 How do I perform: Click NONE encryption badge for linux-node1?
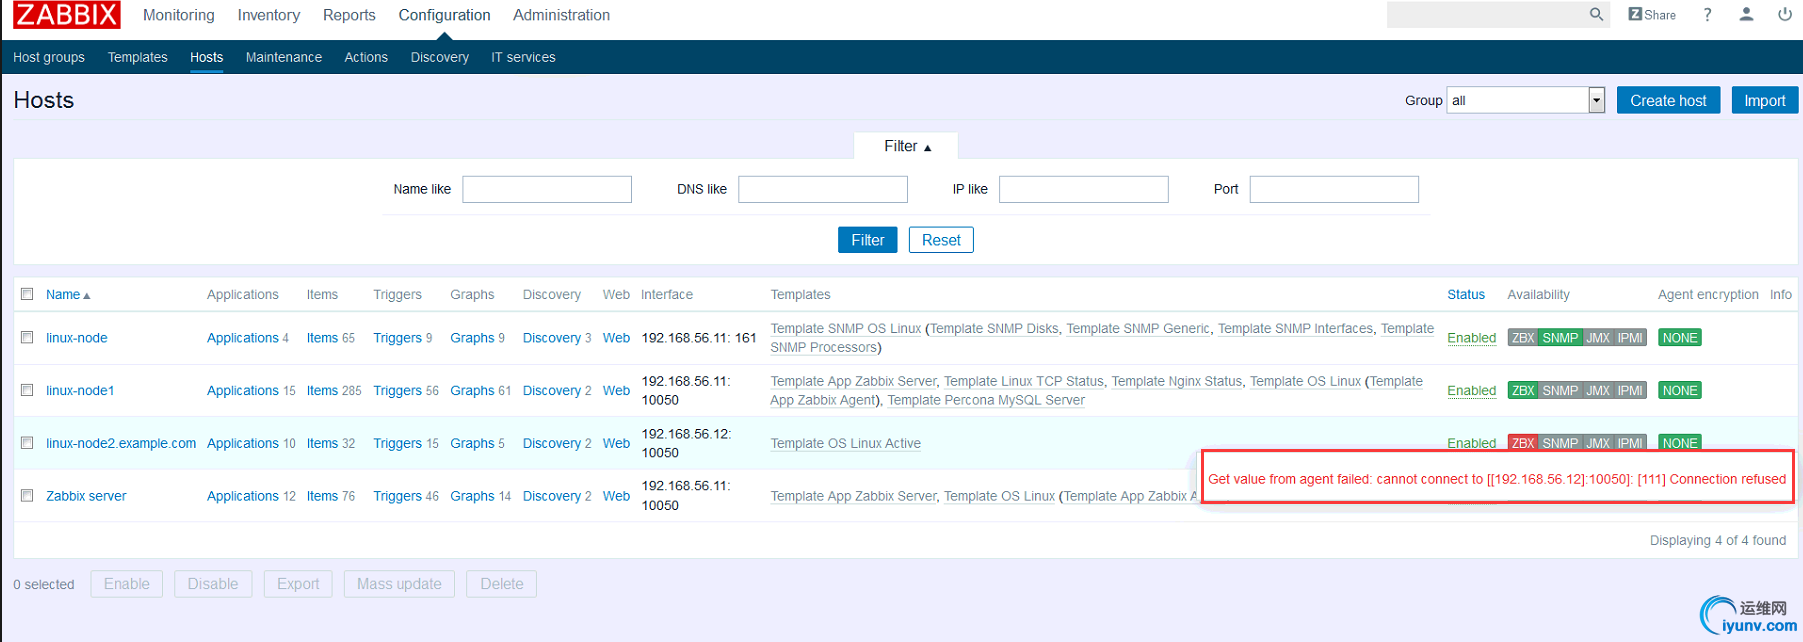pyautogui.click(x=1680, y=391)
